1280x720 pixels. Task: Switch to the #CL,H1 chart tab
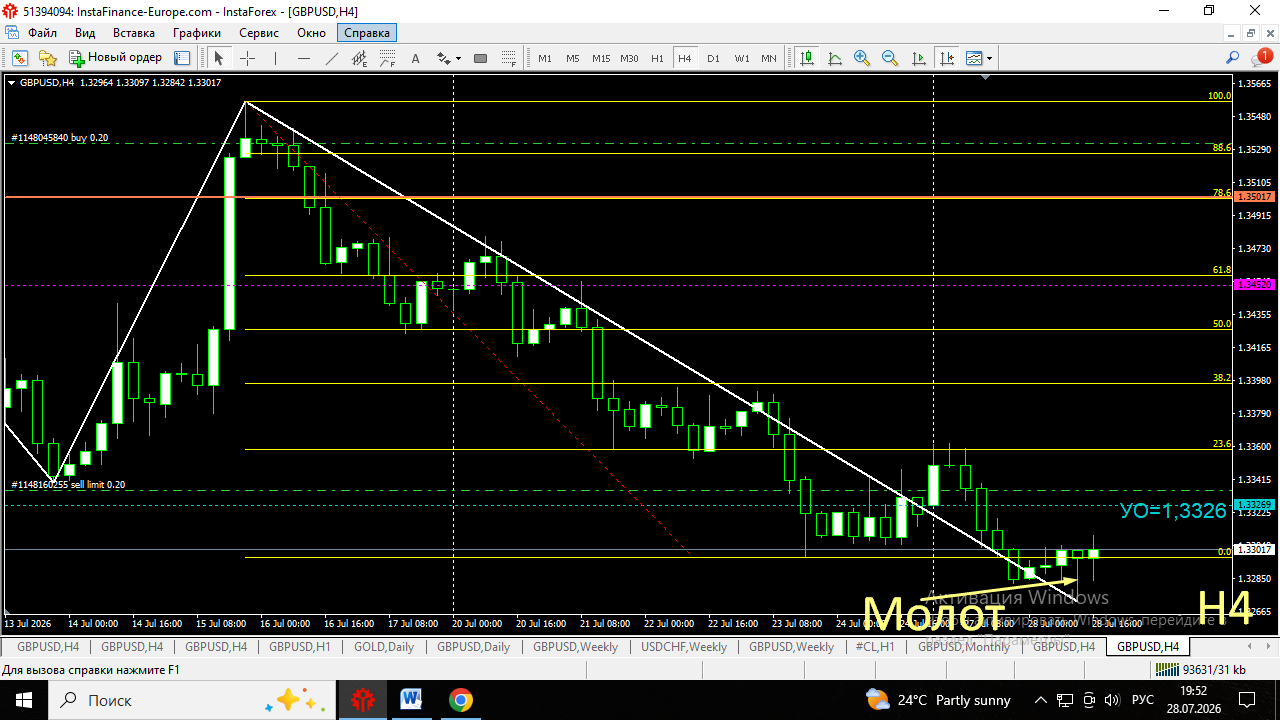tap(875, 647)
